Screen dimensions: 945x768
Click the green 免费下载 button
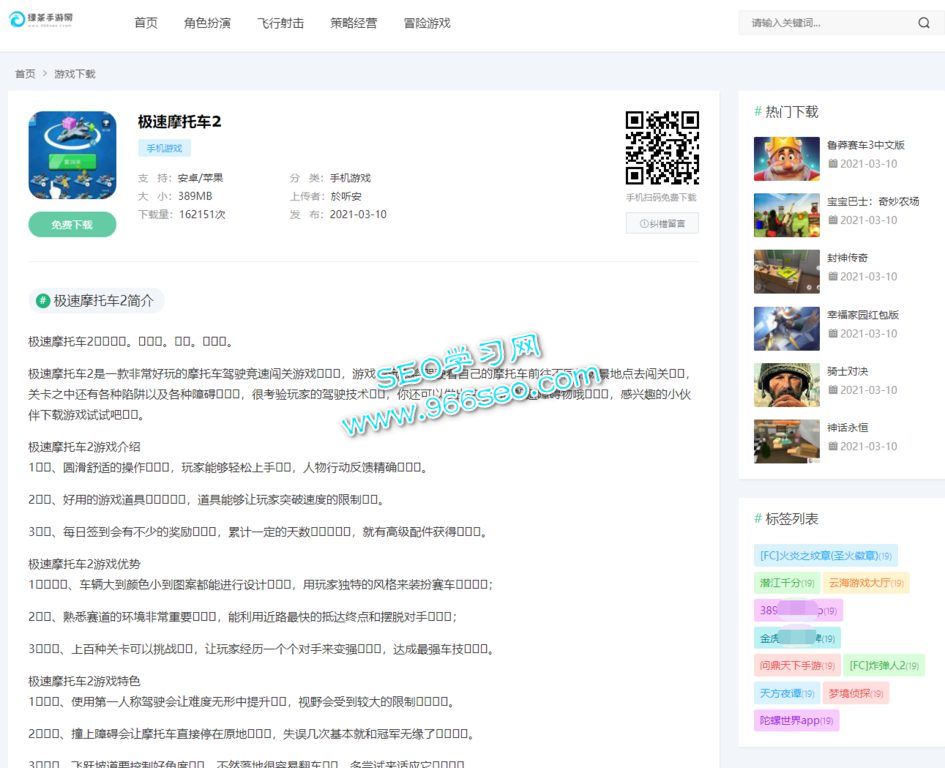tap(72, 224)
